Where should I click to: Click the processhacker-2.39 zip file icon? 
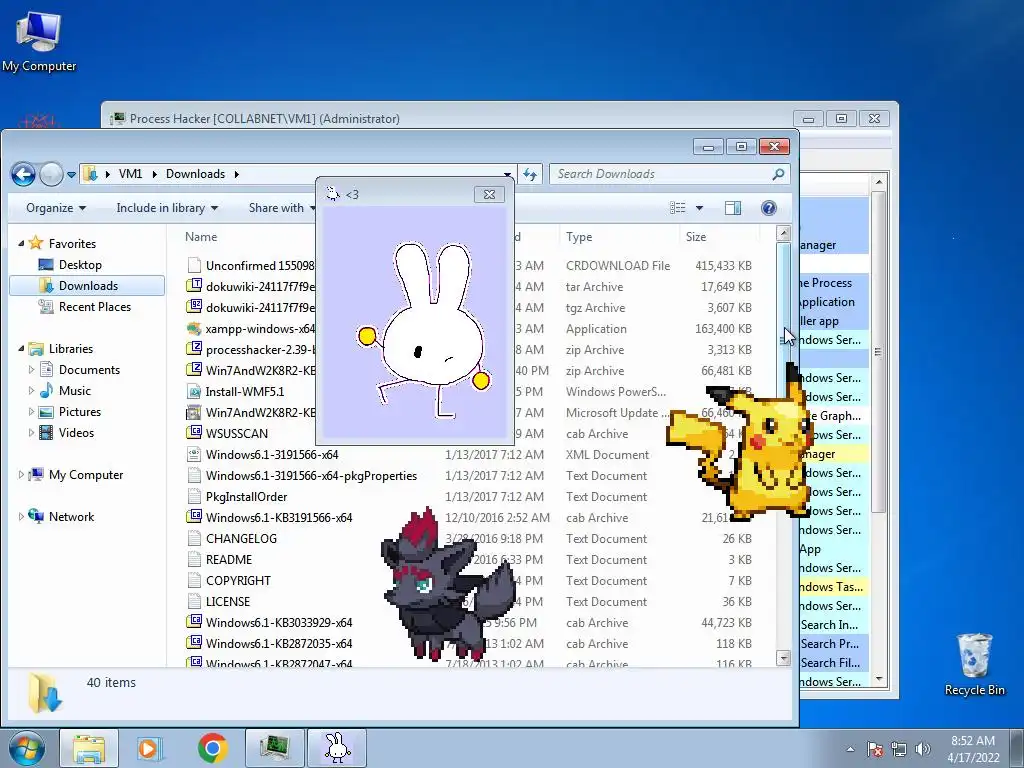(x=194, y=349)
